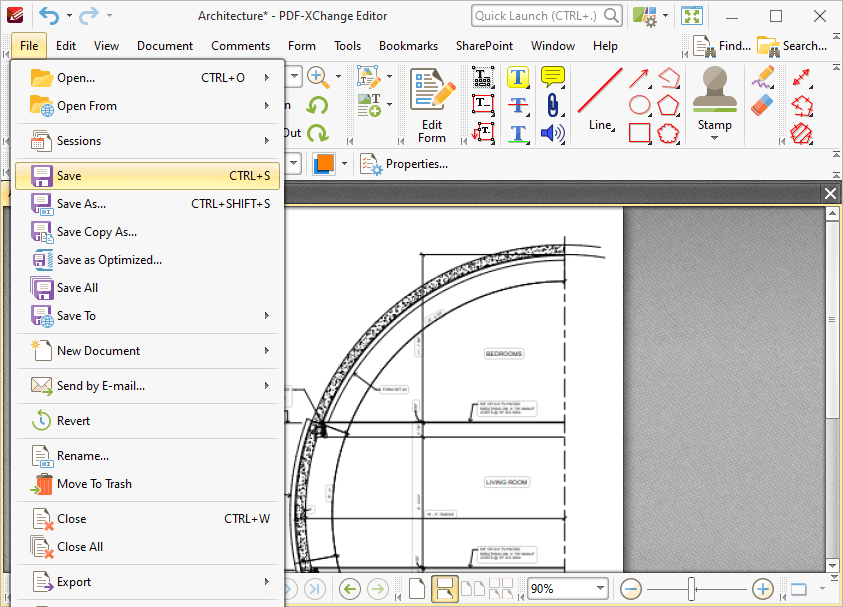Open the fill color dropdown arrow
Image resolution: width=843 pixels, height=607 pixels.
coord(345,163)
